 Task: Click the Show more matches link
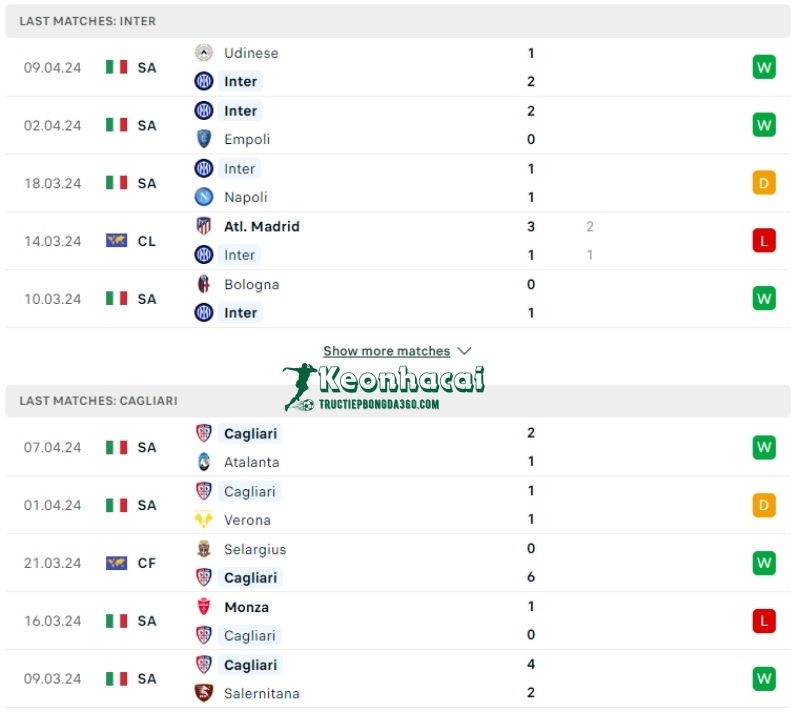tap(388, 351)
